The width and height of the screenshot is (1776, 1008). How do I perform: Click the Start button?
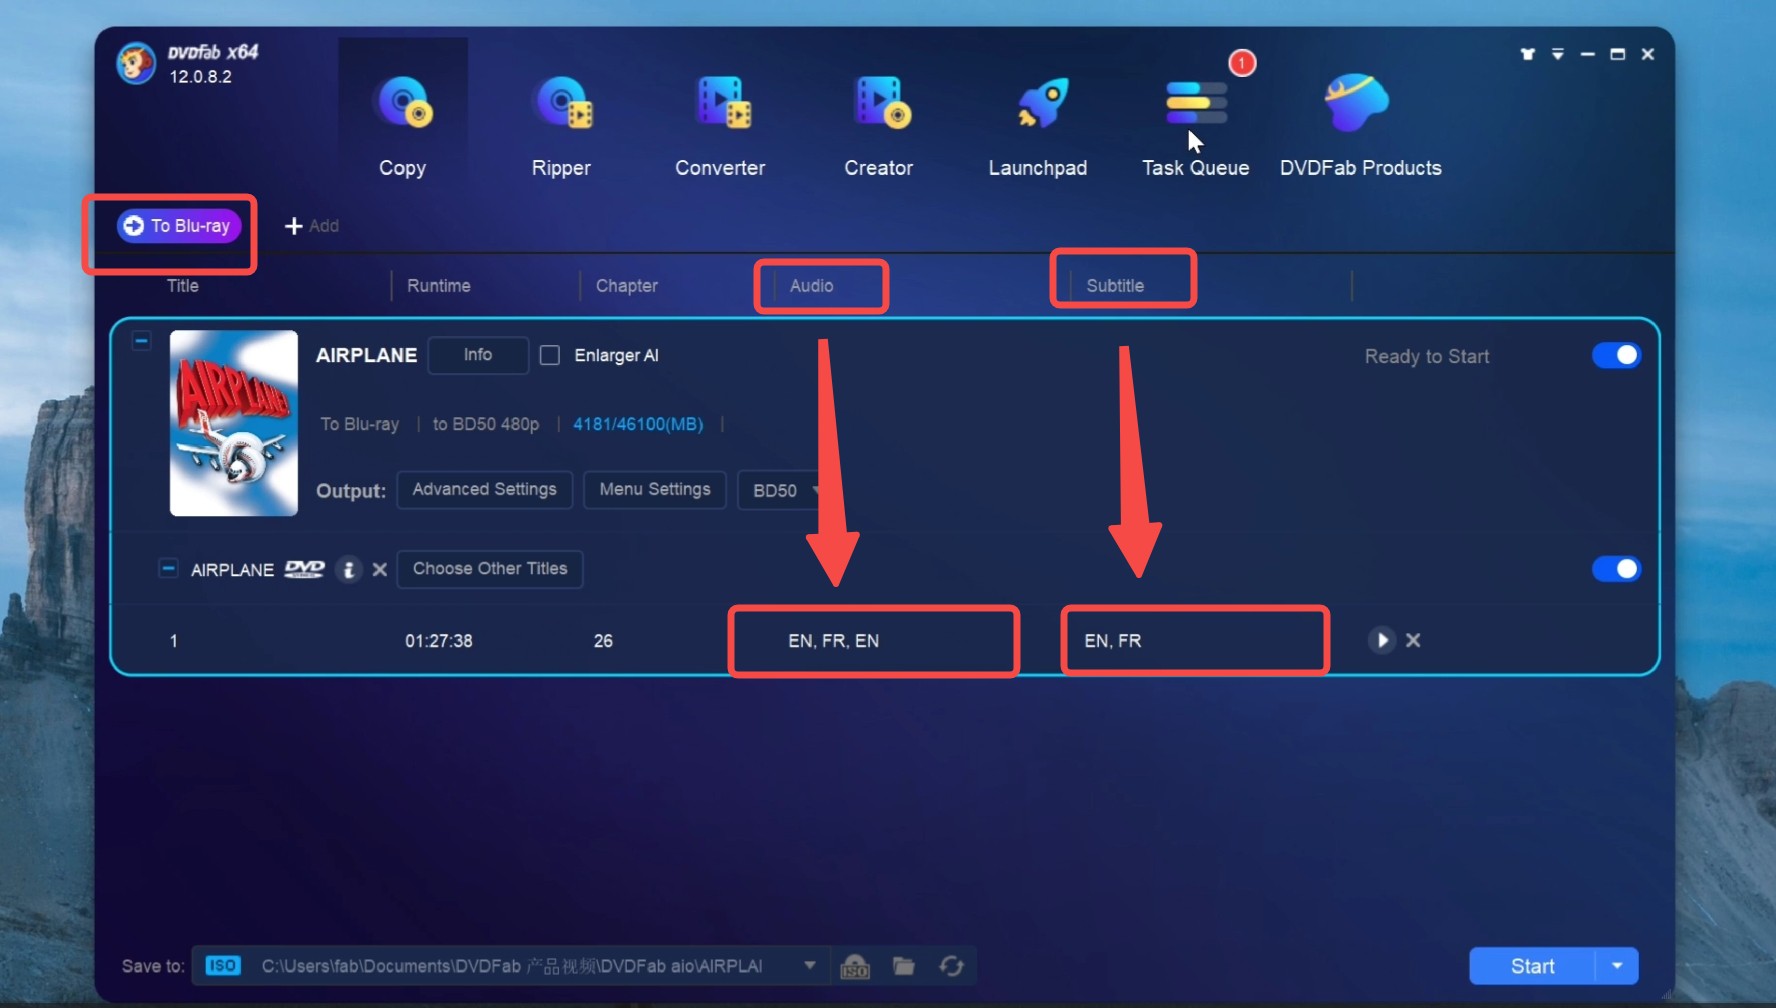pos(1532,966)
